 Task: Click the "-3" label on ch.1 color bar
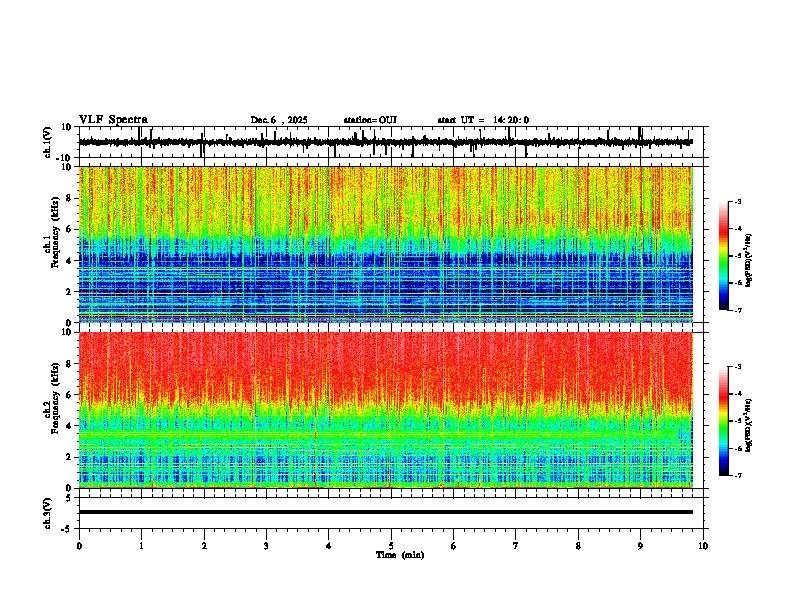coord(738,201)
